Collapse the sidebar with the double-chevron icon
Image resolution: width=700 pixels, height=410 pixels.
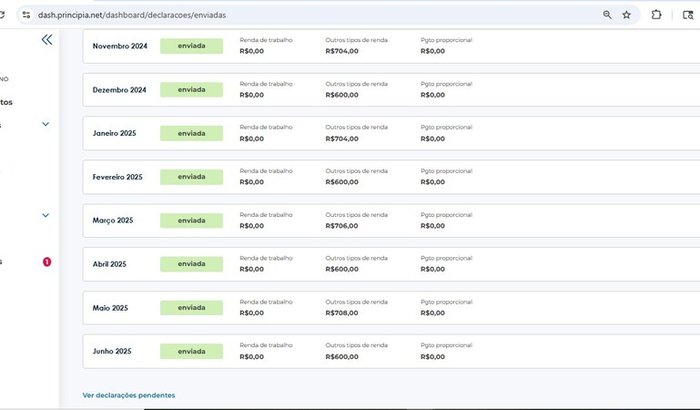[x=47, y=40]
